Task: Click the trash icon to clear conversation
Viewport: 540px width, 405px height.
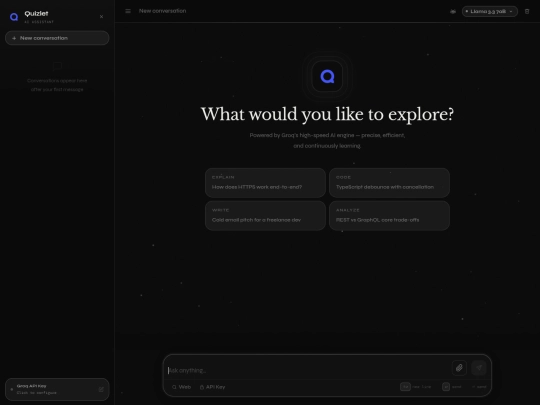Action: (x=527, y=11)
